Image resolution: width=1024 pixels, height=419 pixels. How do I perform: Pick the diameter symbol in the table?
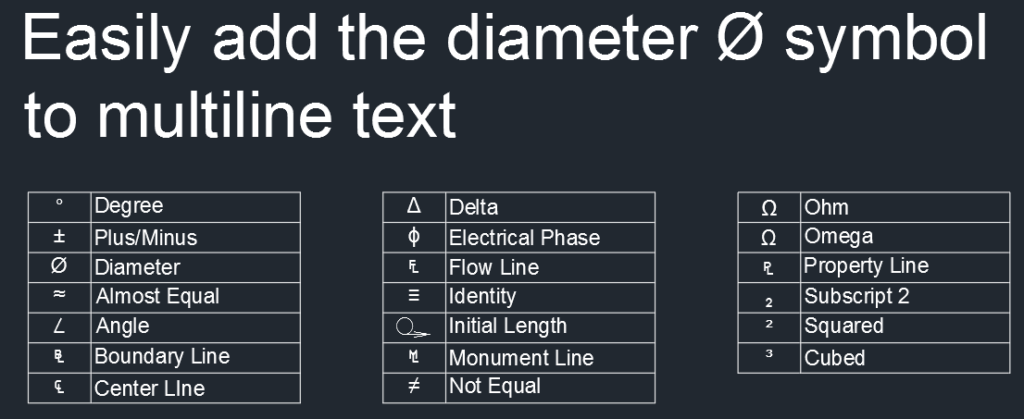(x=59, y=266)
